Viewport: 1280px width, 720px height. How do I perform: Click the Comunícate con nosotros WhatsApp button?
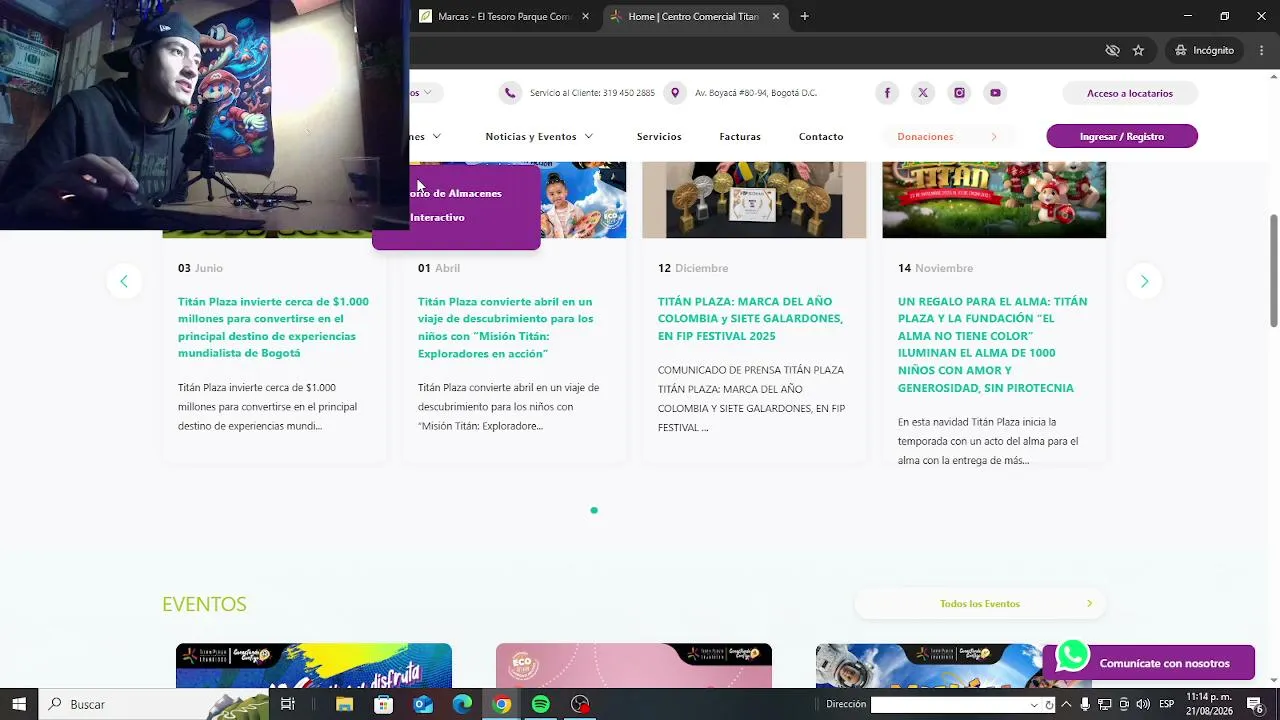[x=1149, y=663]
